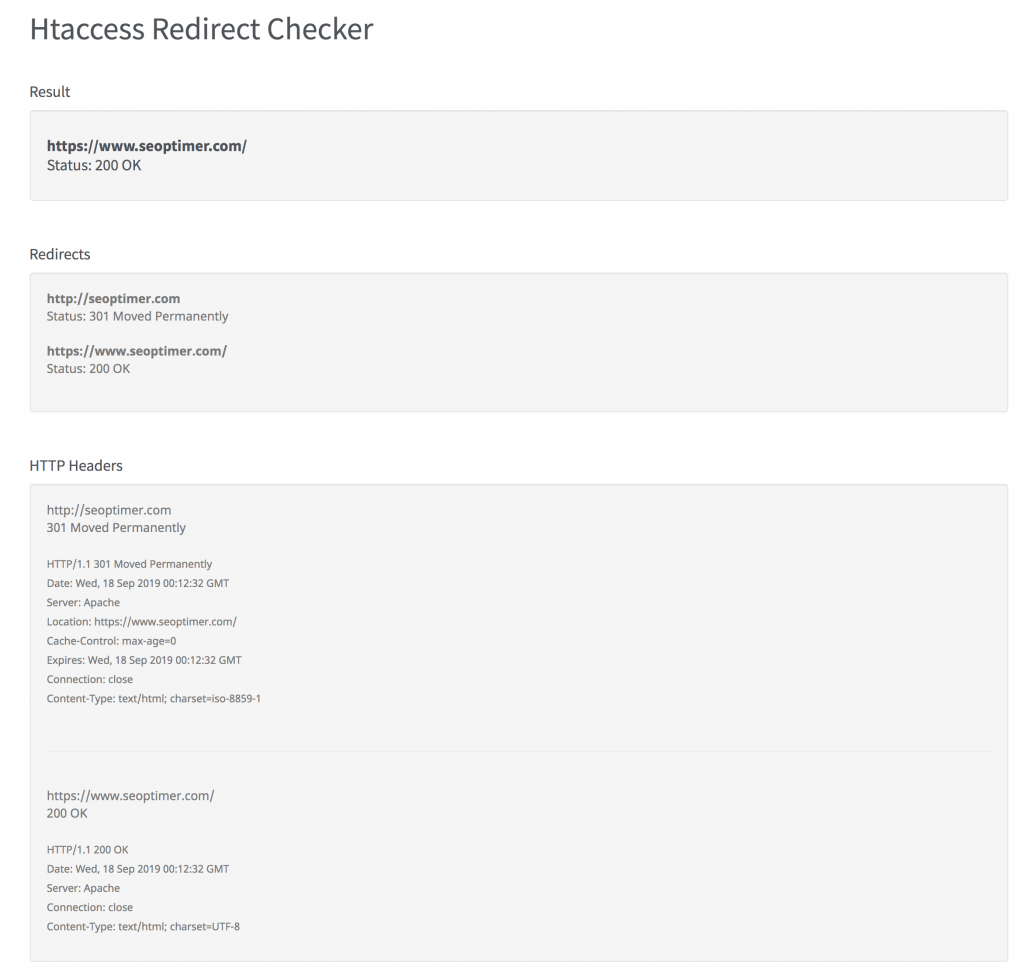The width and height of the screenshot is (1024, 974).
Task: Click the horizontal divider between header blocks
Action: (518, 751)
